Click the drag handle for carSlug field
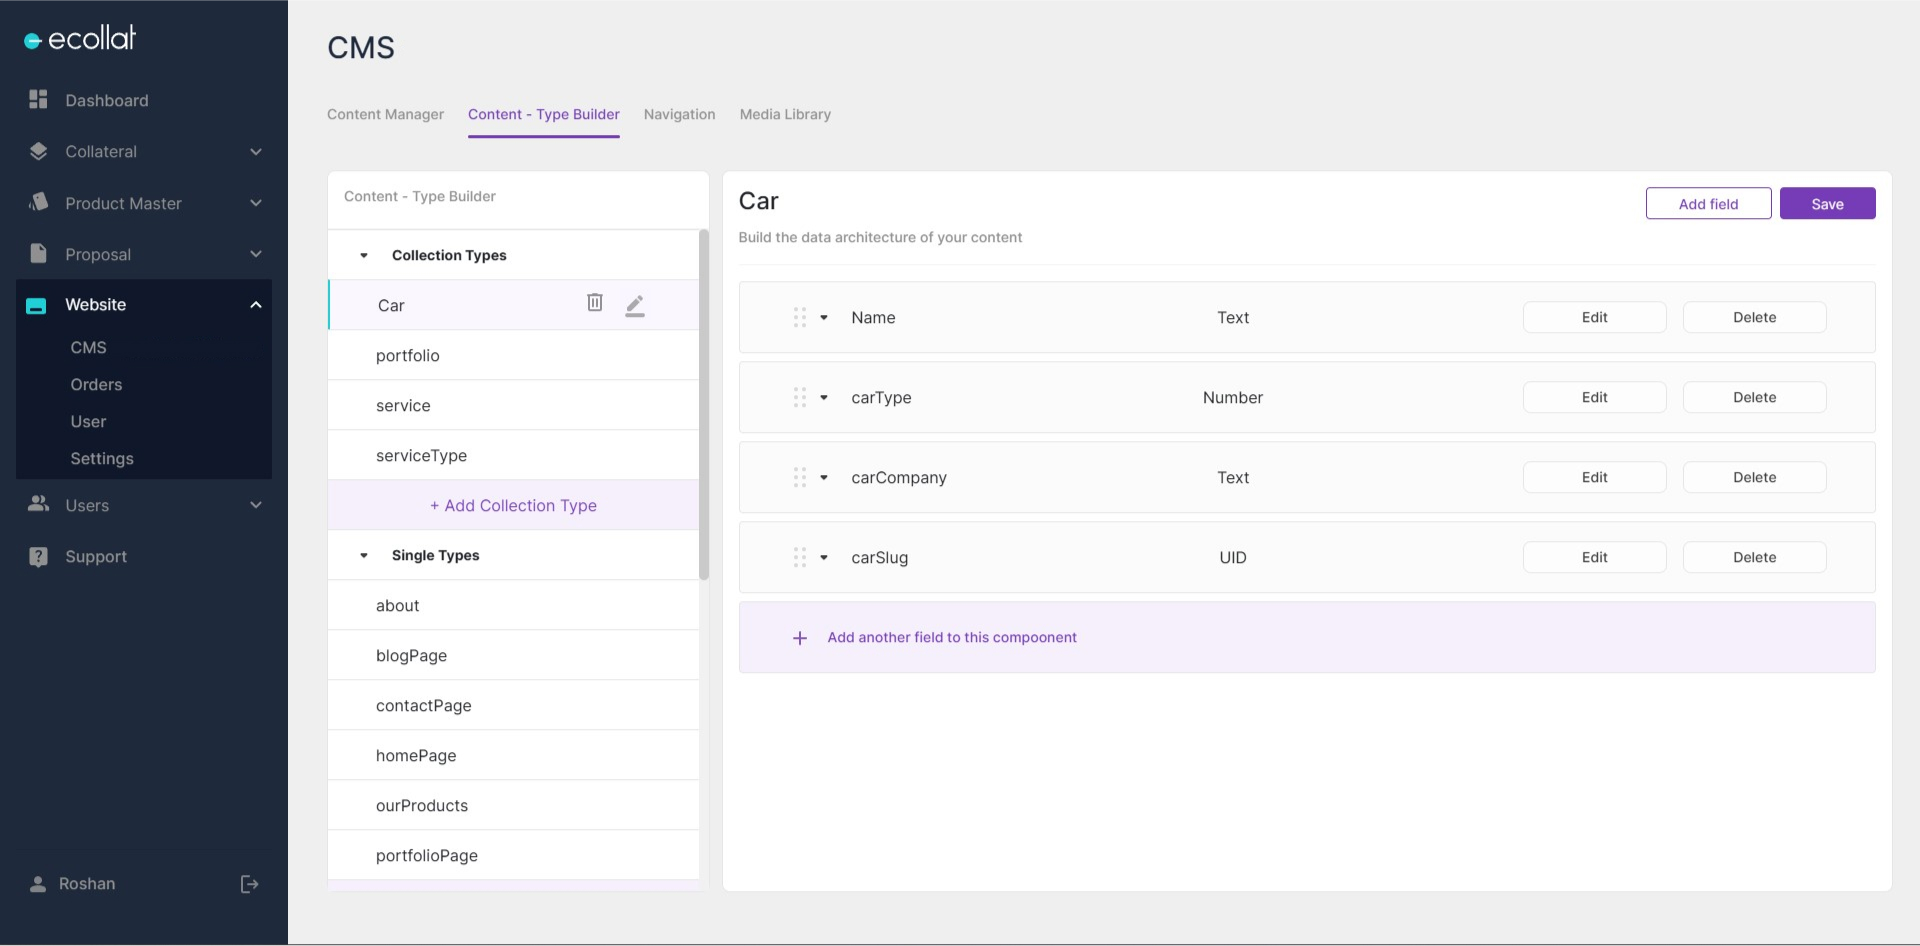1920x946 pixels. [x=800, y=558]
